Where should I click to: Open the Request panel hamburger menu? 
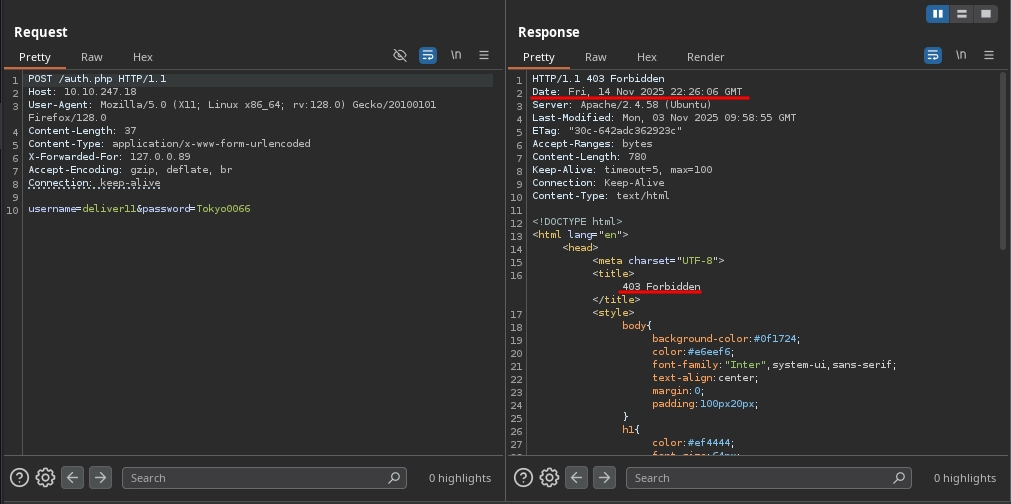pos(484,56)
